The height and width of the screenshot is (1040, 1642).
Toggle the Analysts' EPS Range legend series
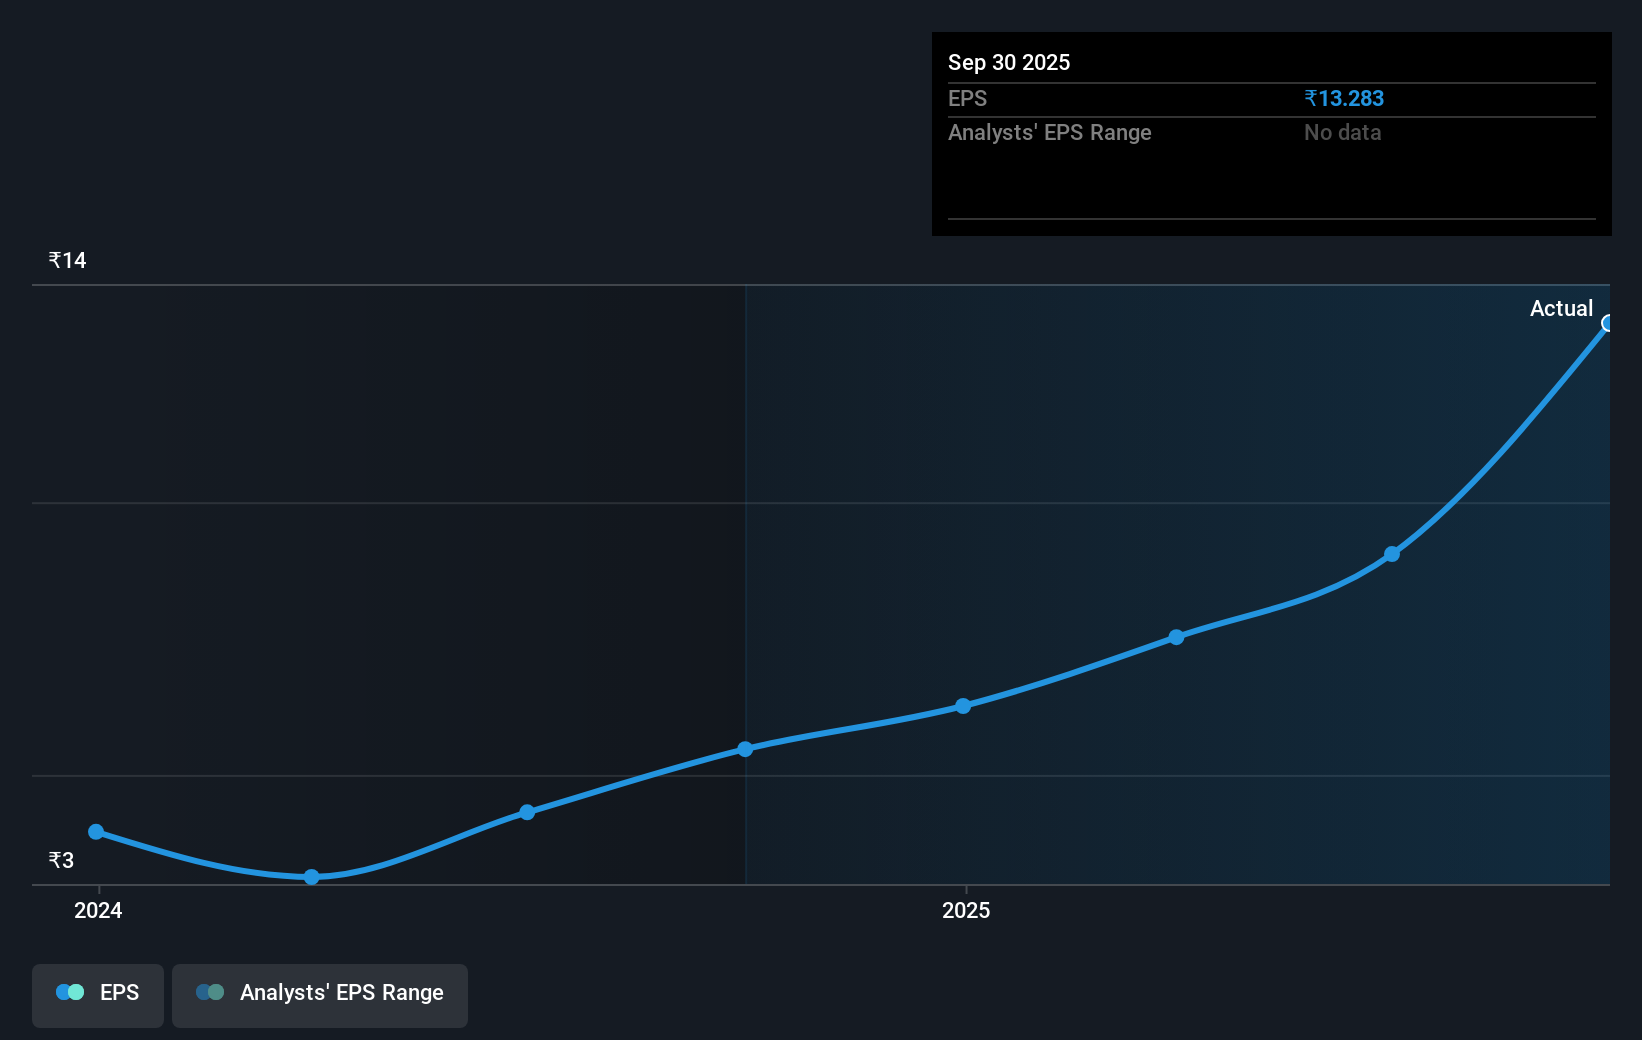coord(320,995)
